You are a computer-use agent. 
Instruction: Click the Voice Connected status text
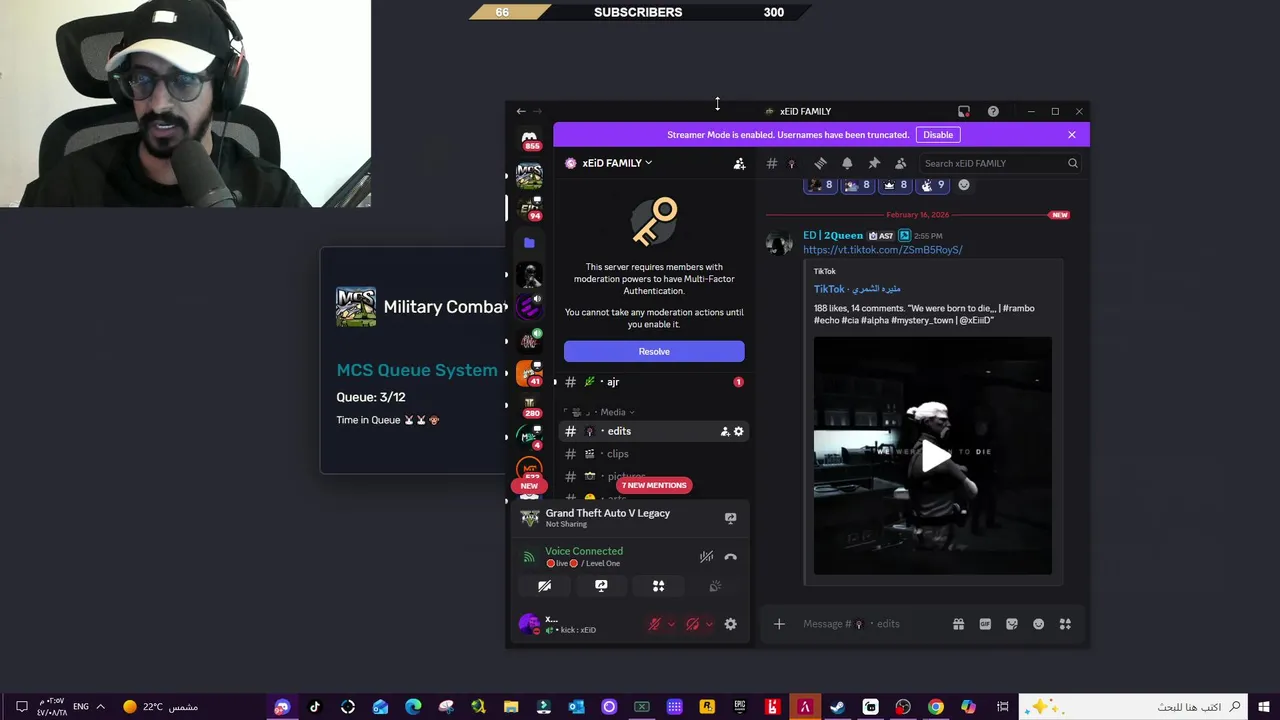[584, 551]
